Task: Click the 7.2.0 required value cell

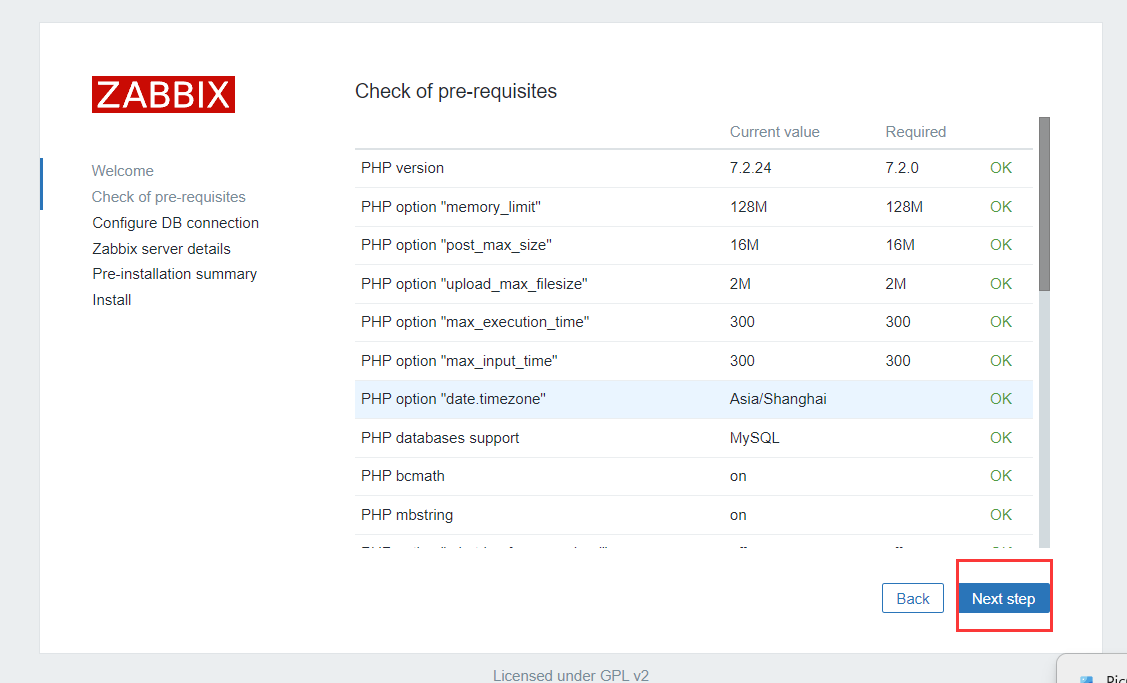Action: (x=902, y=168)
